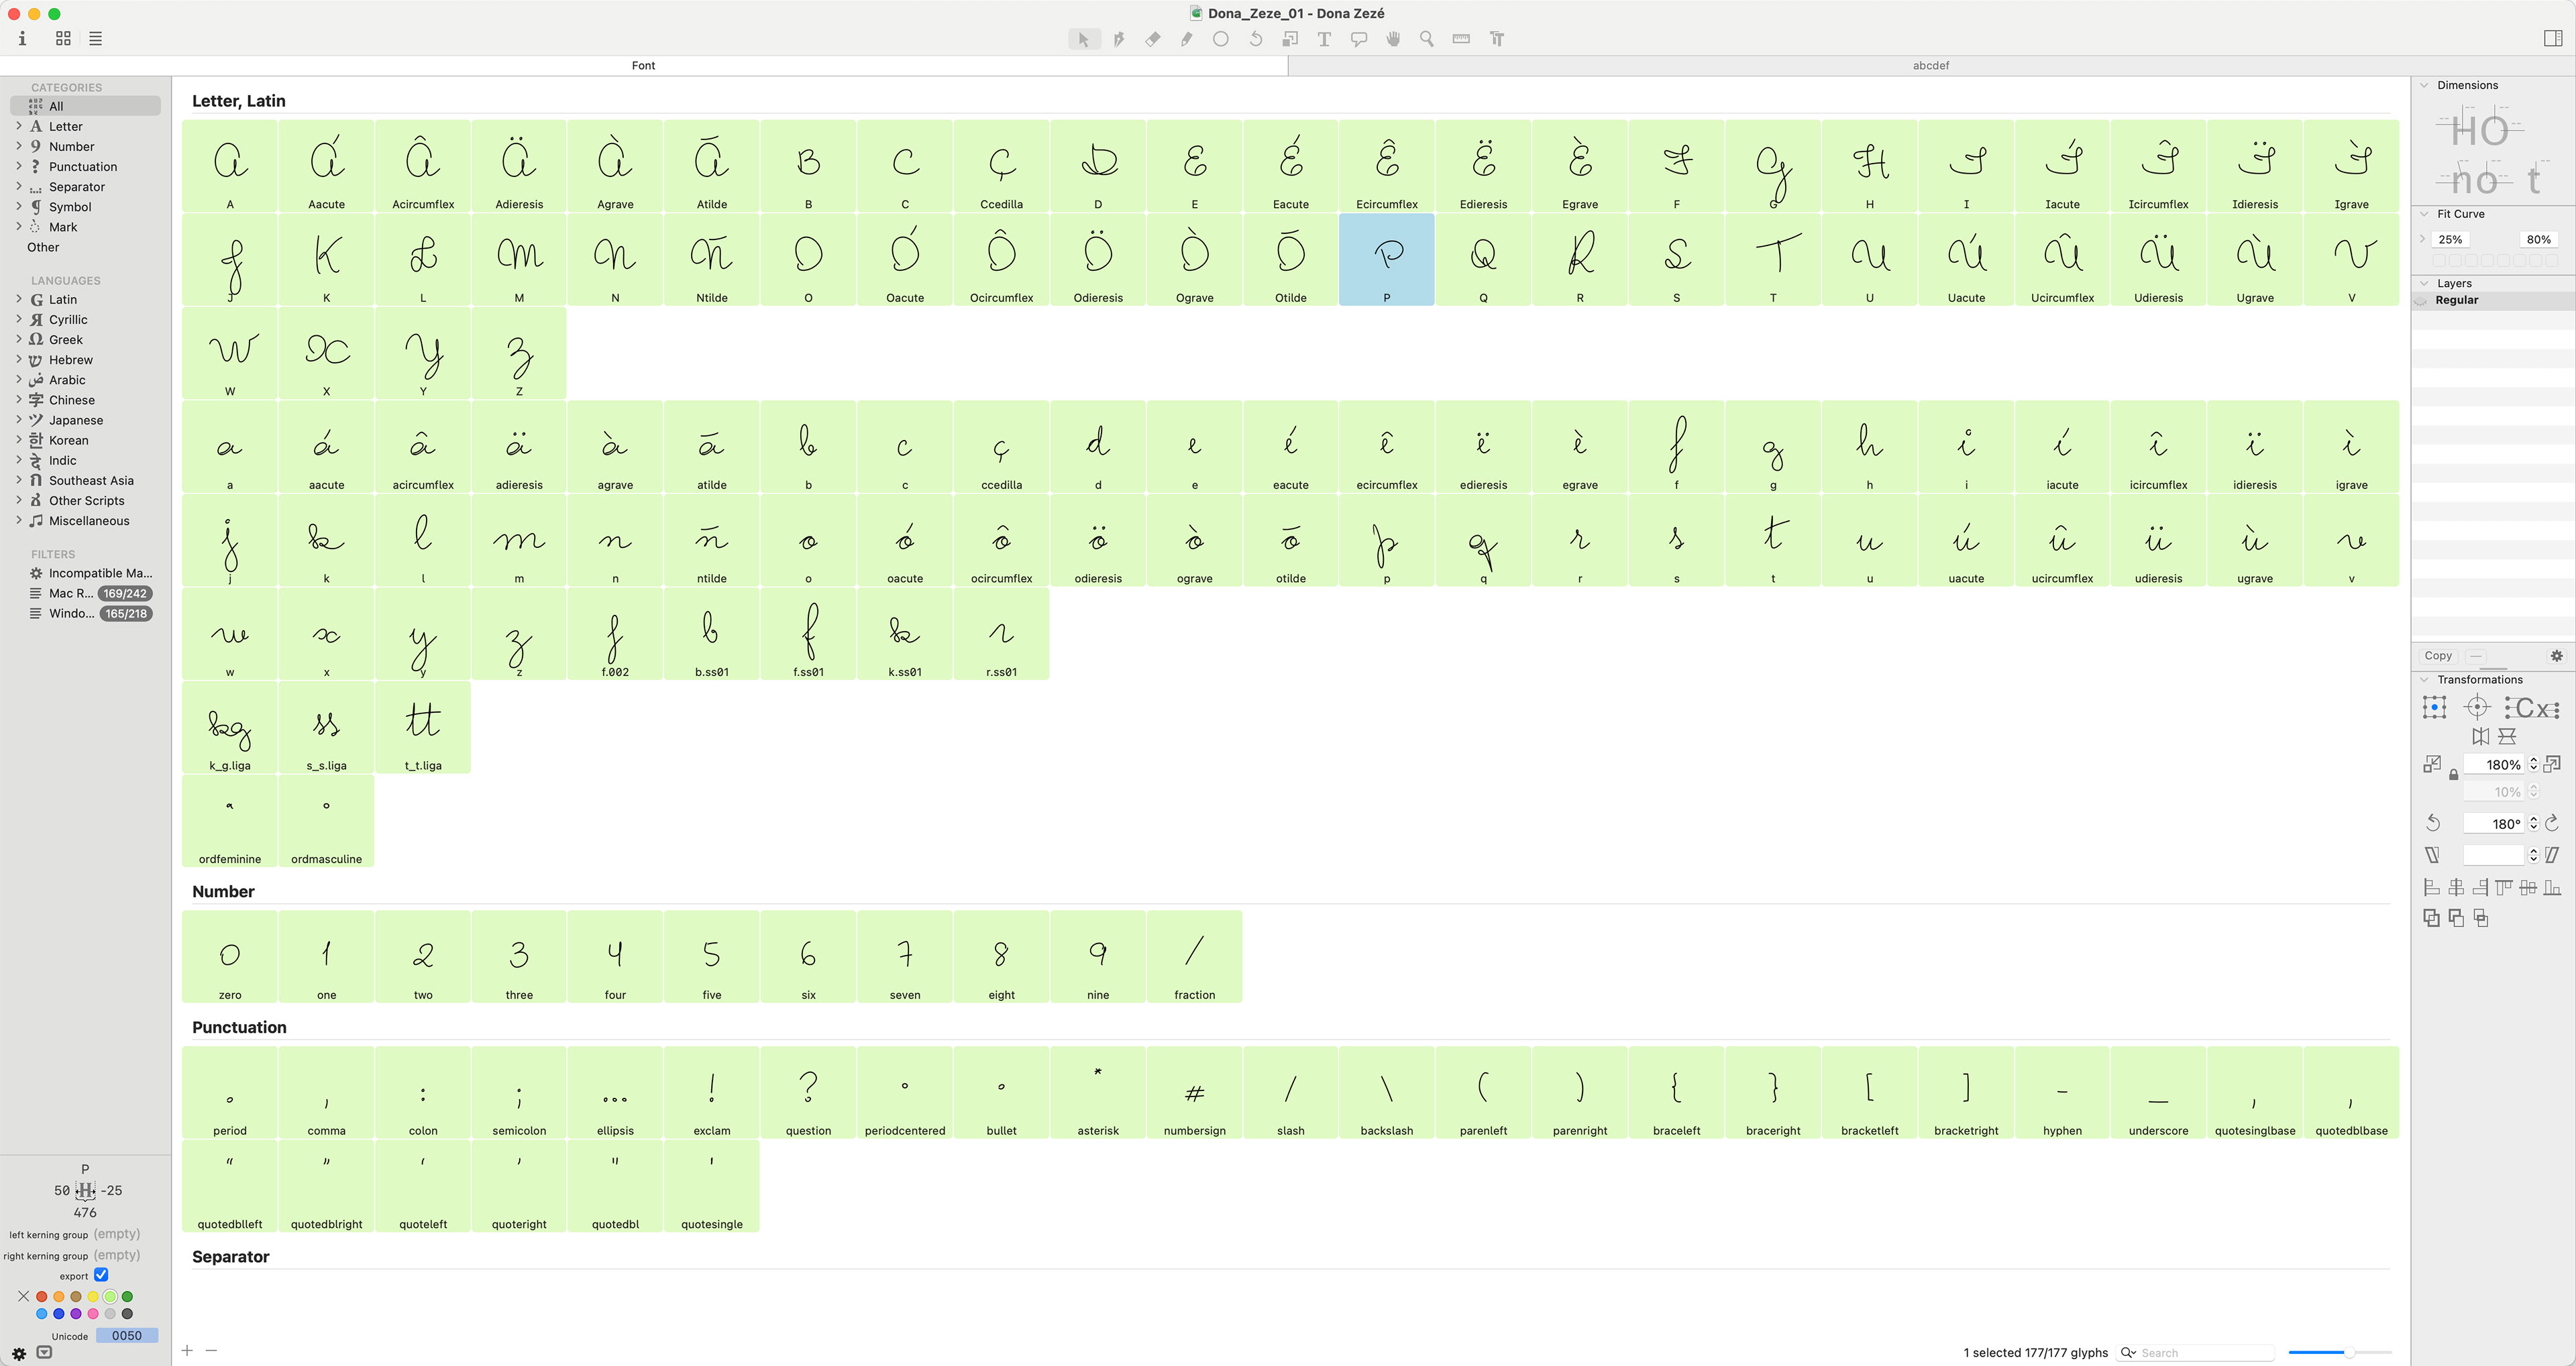This screenshot has width=2576, height=1366.
Task: Add a new glyph with plus button
Action: [187, 1351]
